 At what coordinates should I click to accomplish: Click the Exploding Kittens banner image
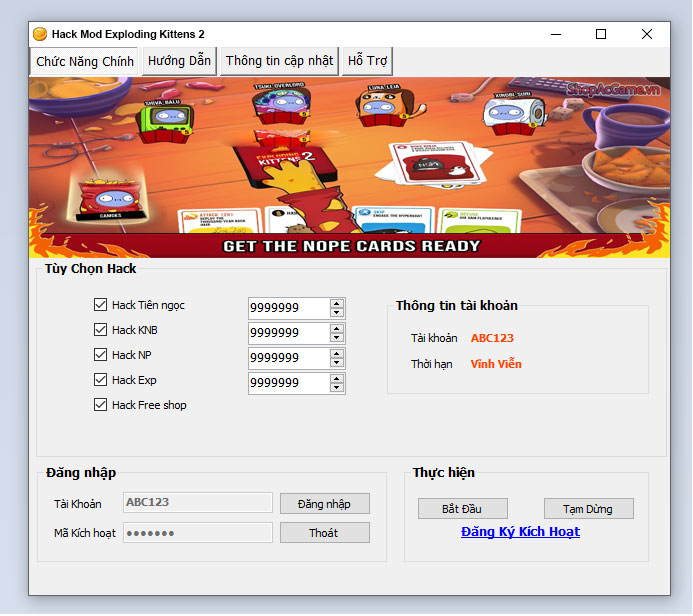click(349, 167)
